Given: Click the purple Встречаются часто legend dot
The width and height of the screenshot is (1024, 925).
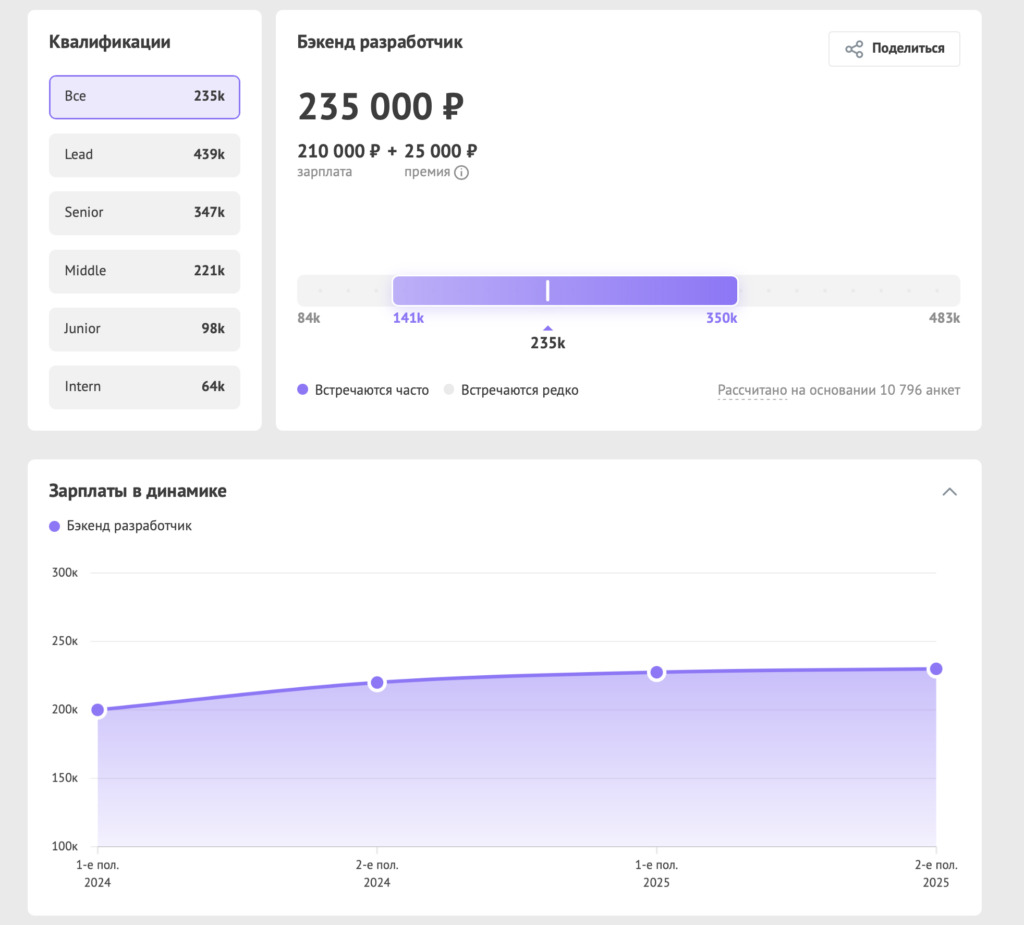Looking at the screenshot, I should click(x=303, y=391).
